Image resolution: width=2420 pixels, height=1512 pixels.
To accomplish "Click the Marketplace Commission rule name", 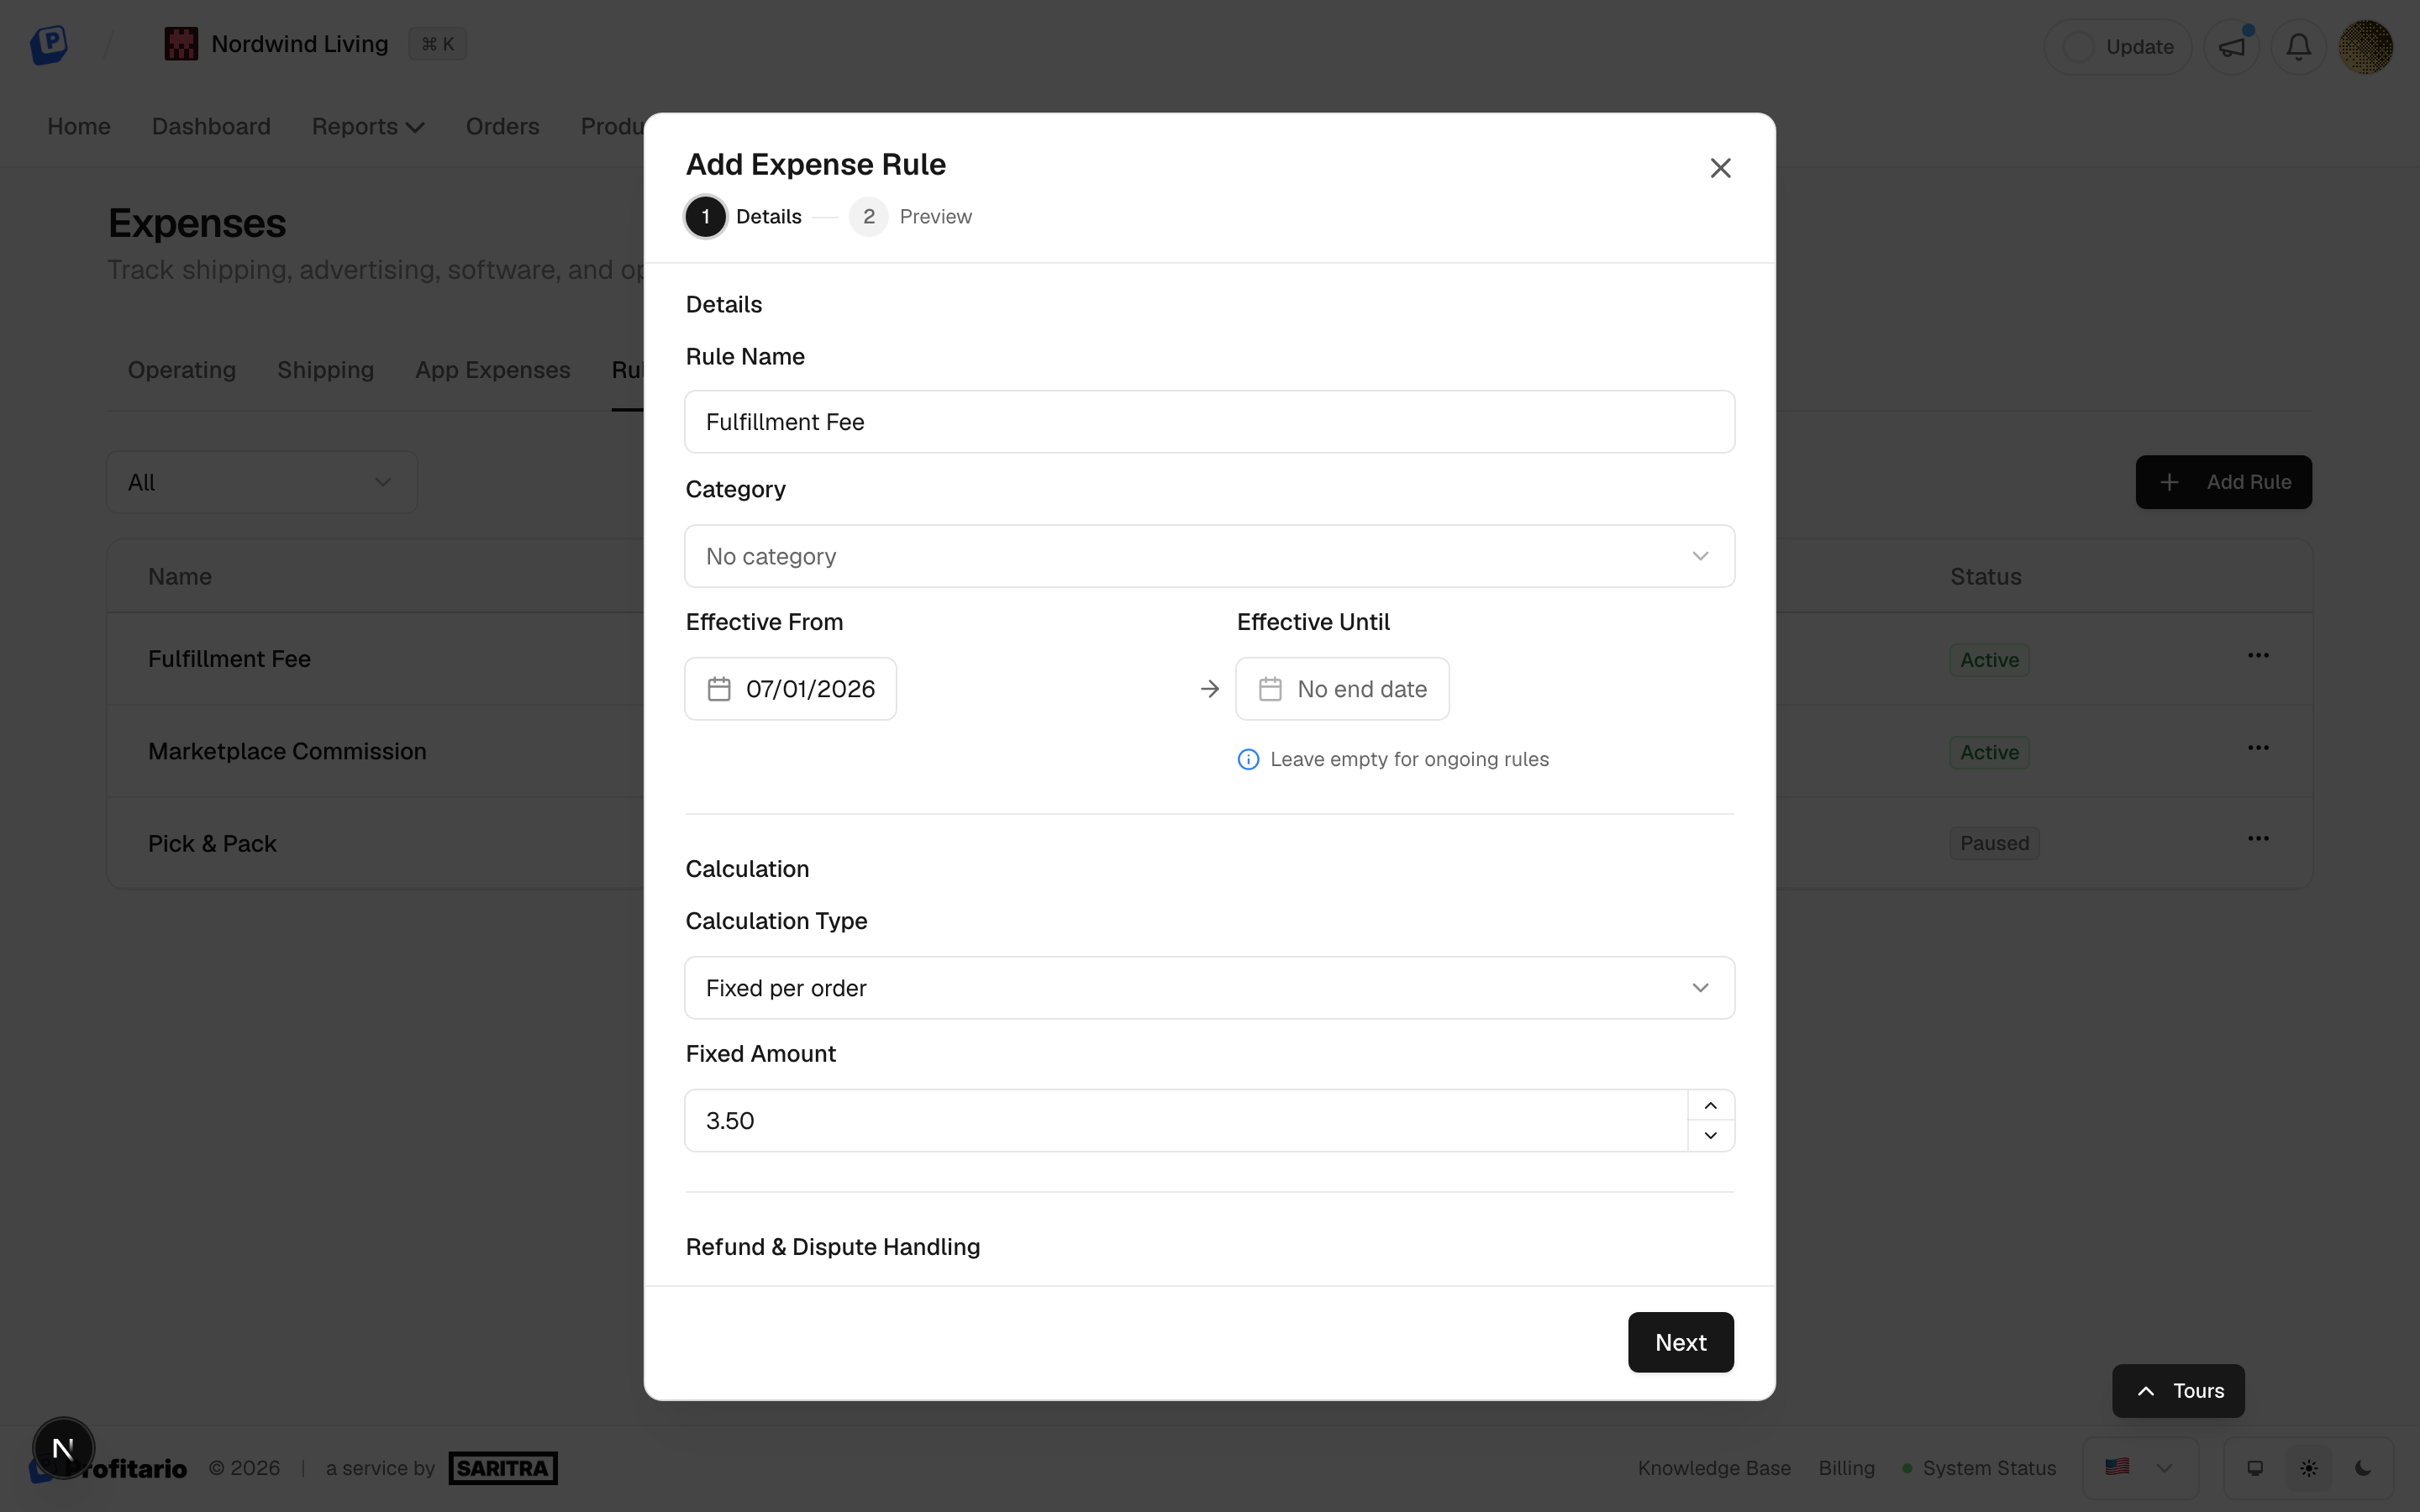I will (287, 751).
